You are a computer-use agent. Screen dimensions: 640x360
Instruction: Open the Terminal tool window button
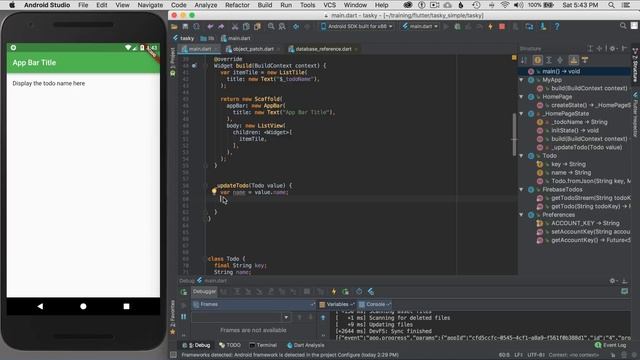coord(263,345)
